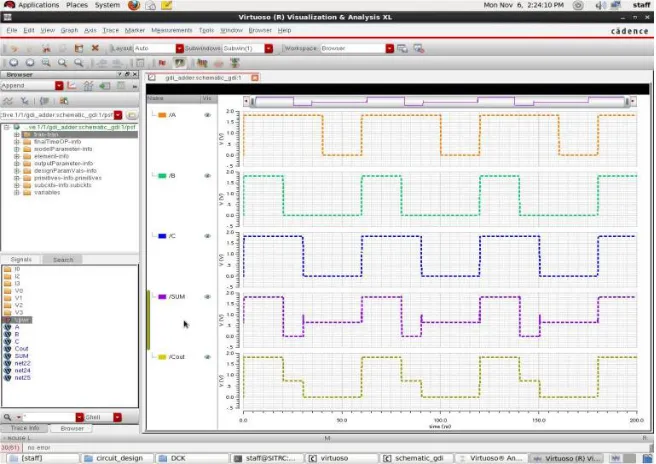
Task: Open the Layout dropdown
Action: coord(179,49)
